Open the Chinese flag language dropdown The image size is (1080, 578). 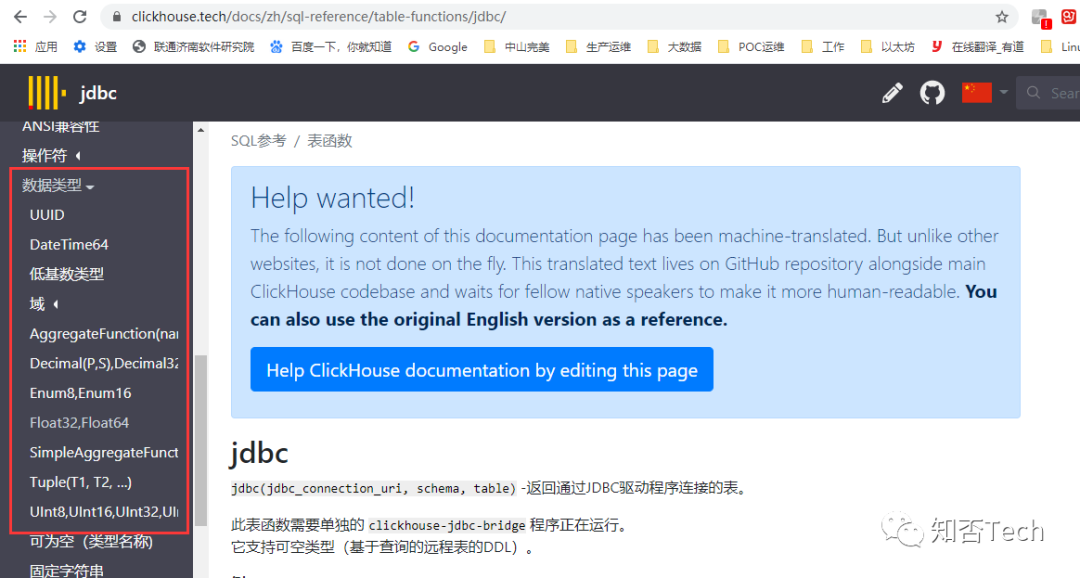(x=985, y=92)
